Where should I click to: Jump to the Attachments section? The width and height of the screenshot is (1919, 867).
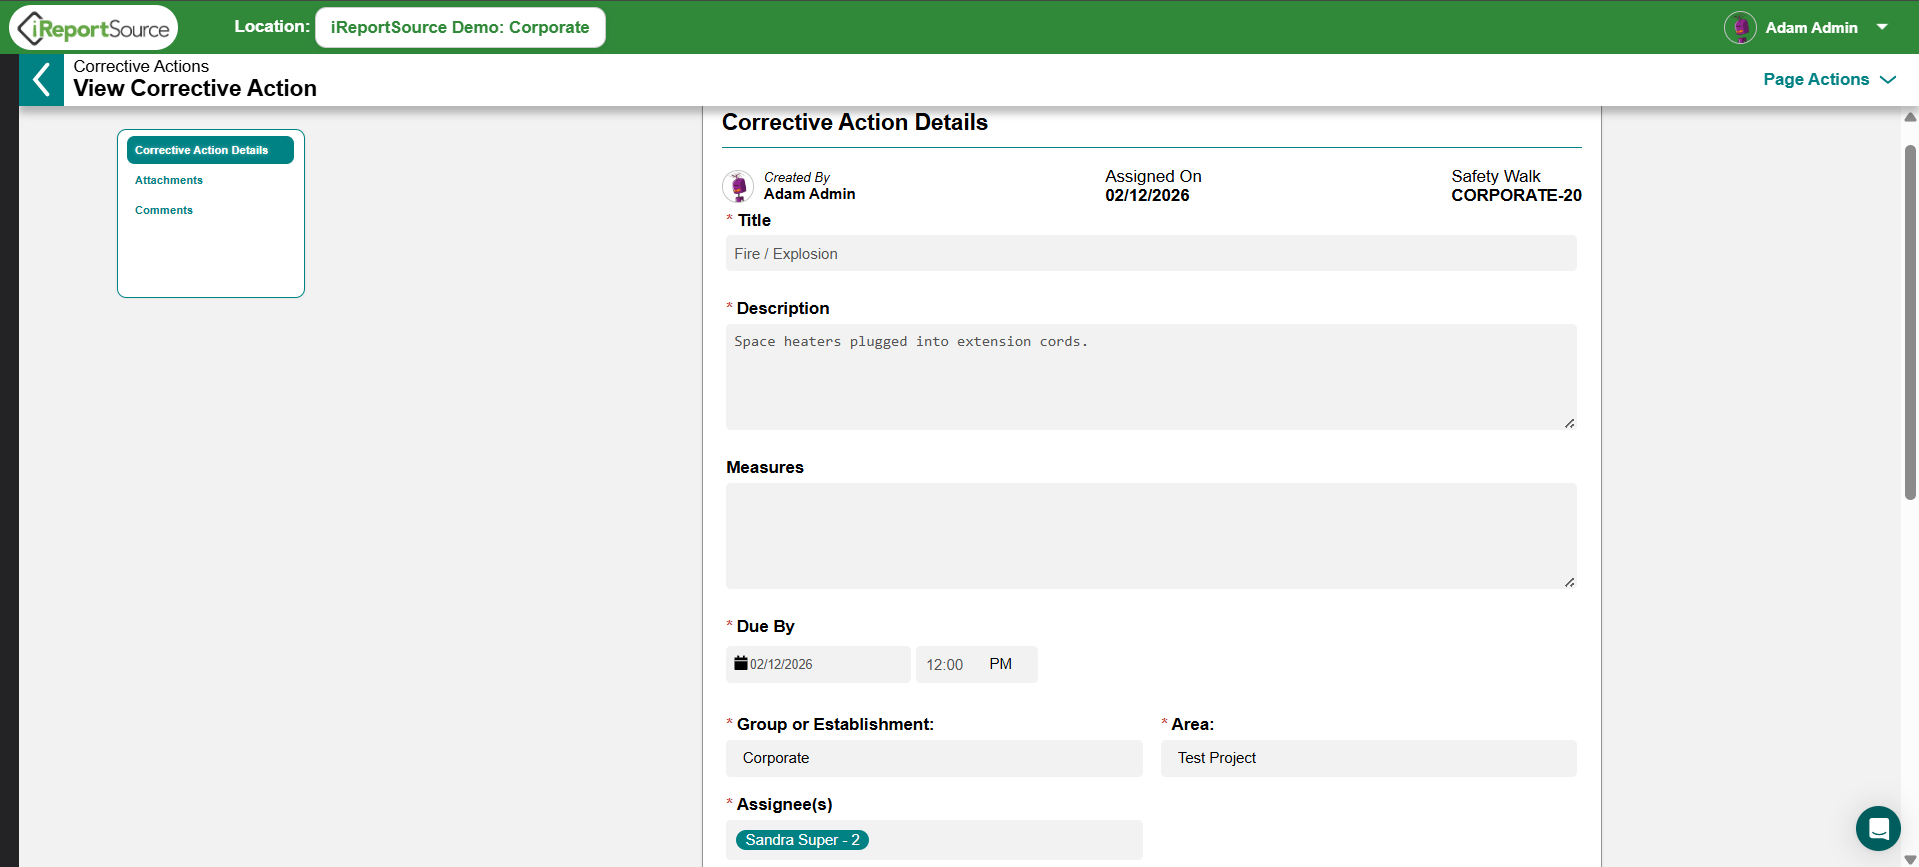point(169,180)
